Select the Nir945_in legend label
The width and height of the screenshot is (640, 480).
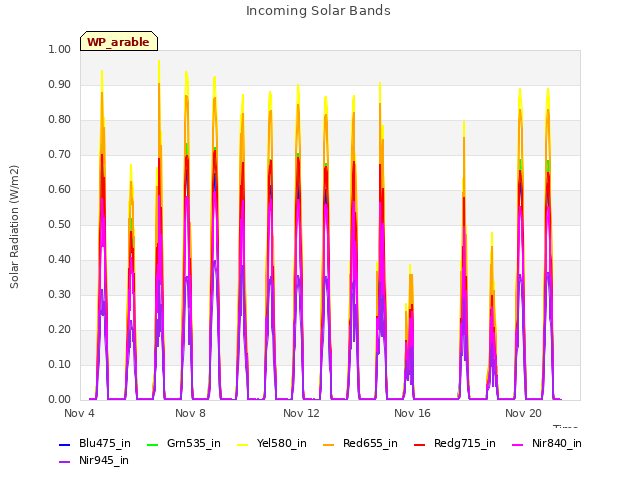coord(104,460)
